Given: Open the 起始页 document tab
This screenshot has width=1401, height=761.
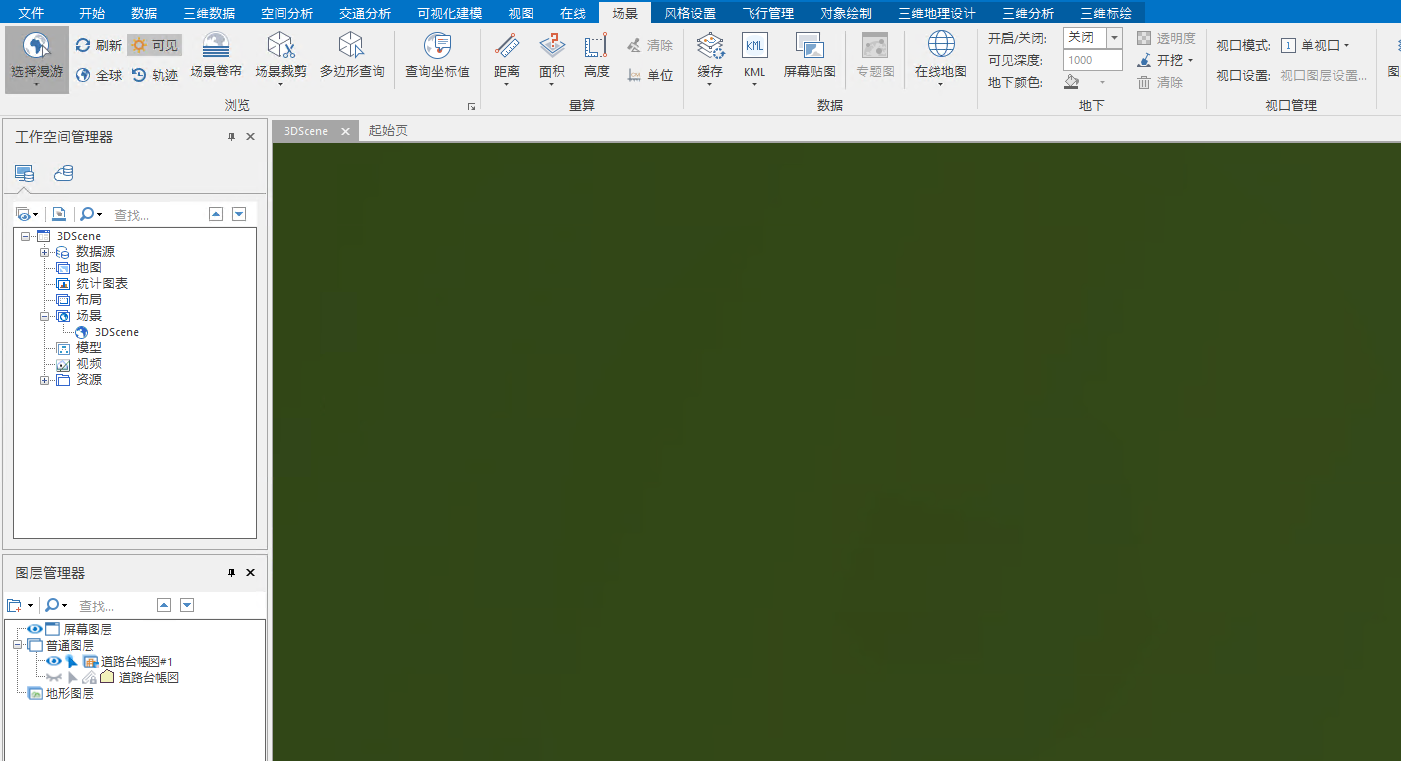Looking at the screenshot, I should pos(388,131).
